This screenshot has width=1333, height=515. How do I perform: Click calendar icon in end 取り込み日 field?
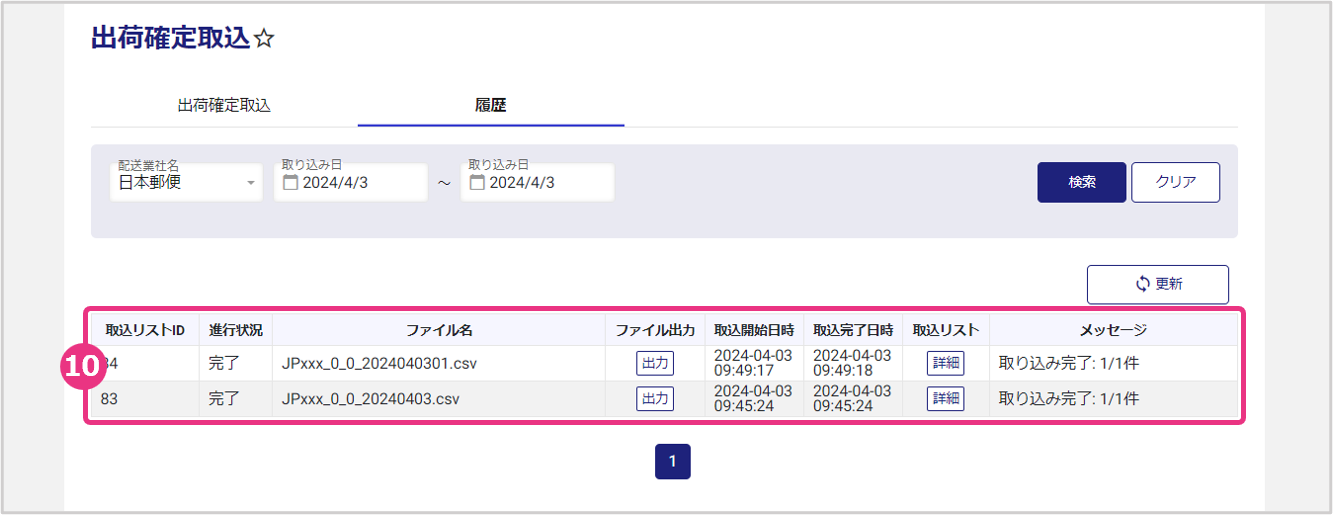(x=477, y=183)
